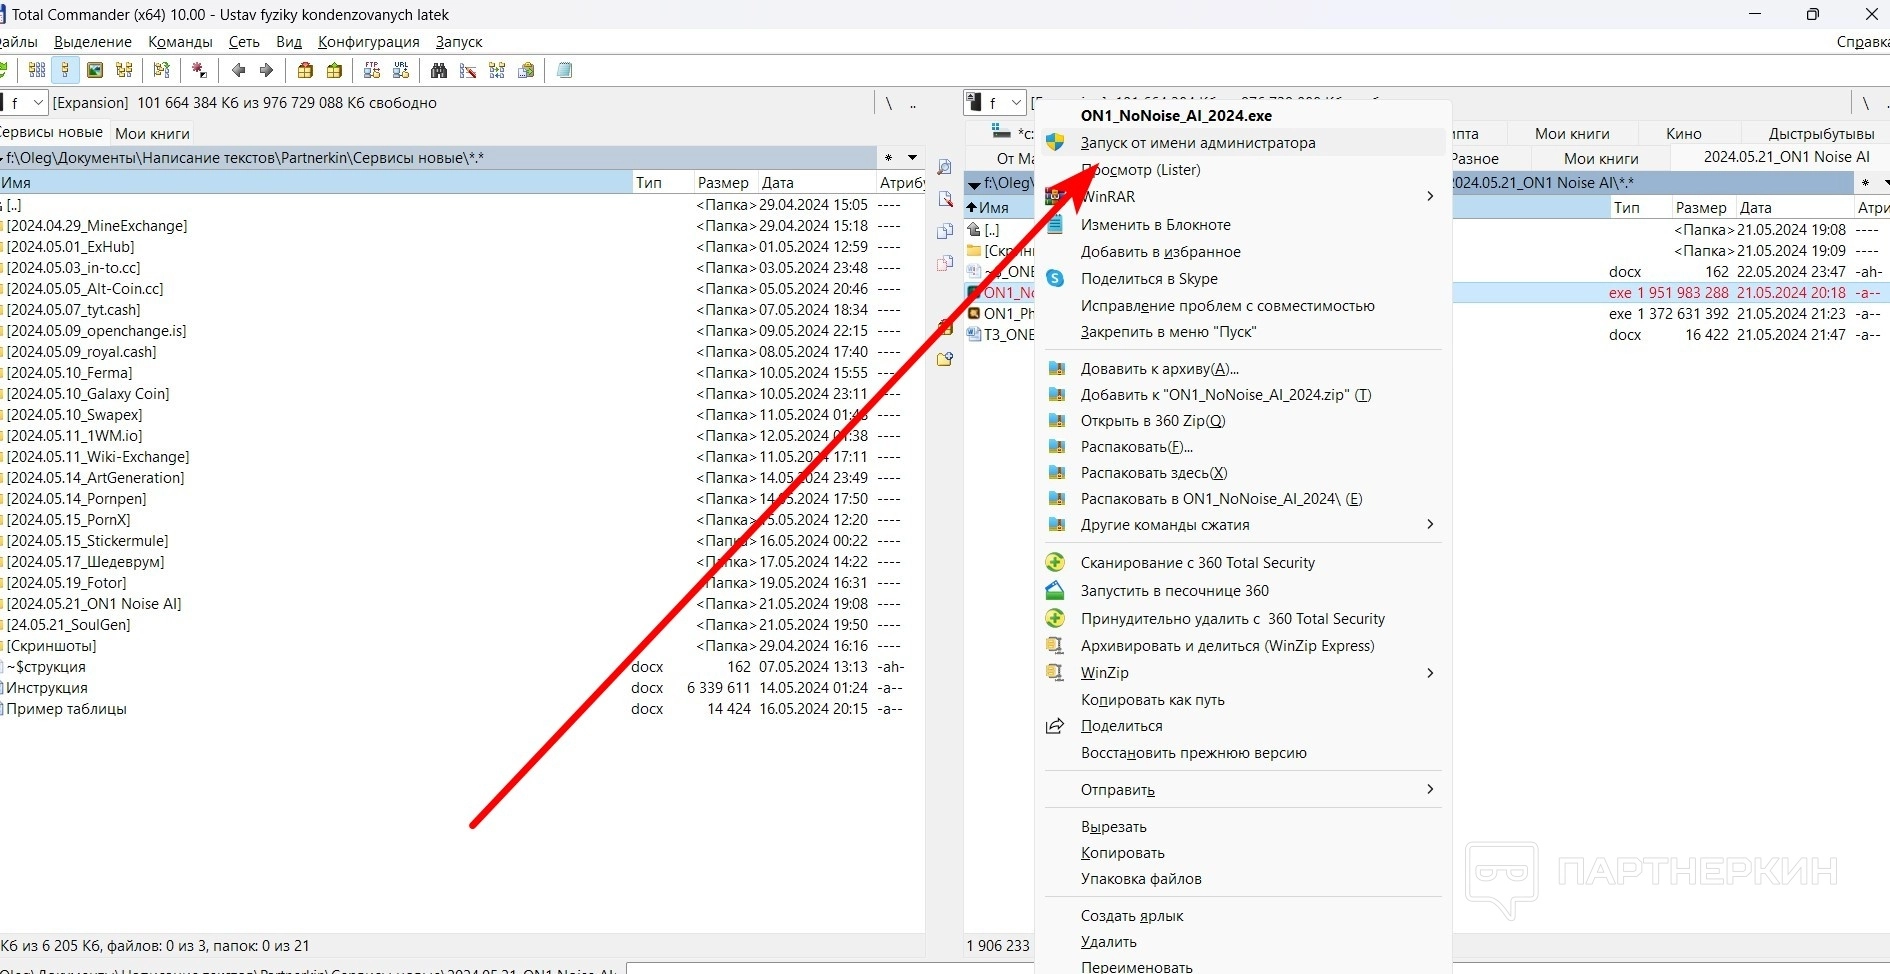The width and height of the screenshot is (1890, 974).
Task: Open file search with the binoculars icon
Action: click(439, 70)
